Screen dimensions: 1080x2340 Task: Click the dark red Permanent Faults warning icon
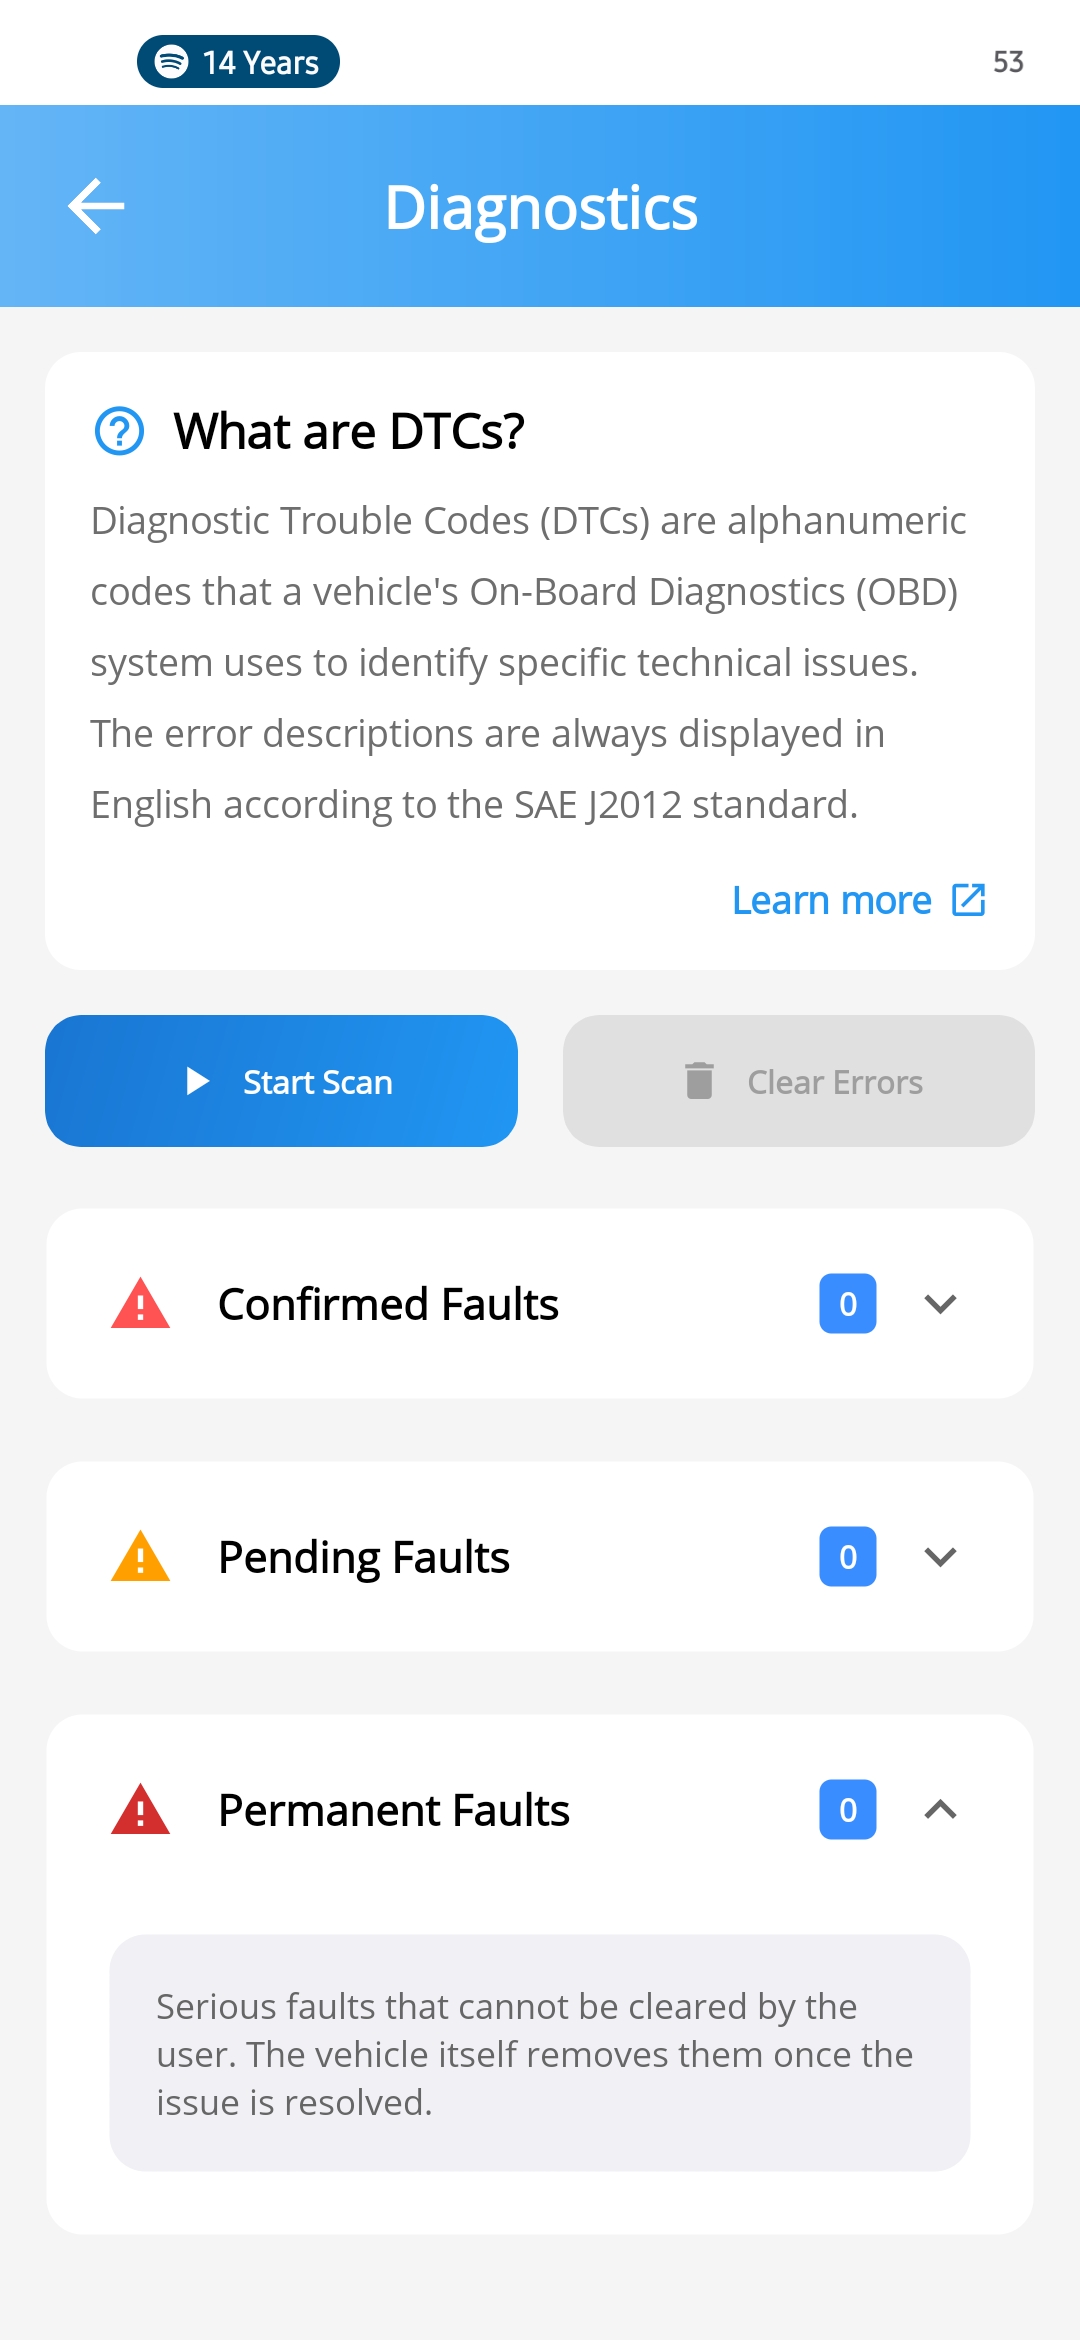140,1810
